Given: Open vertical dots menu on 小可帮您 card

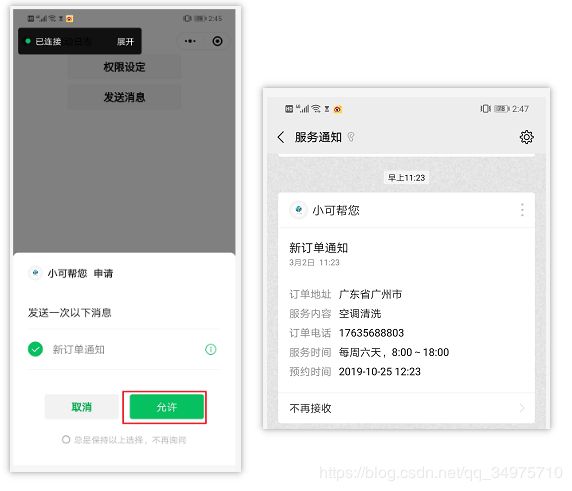Looking at the screenshot, I should tap(522, 210).
